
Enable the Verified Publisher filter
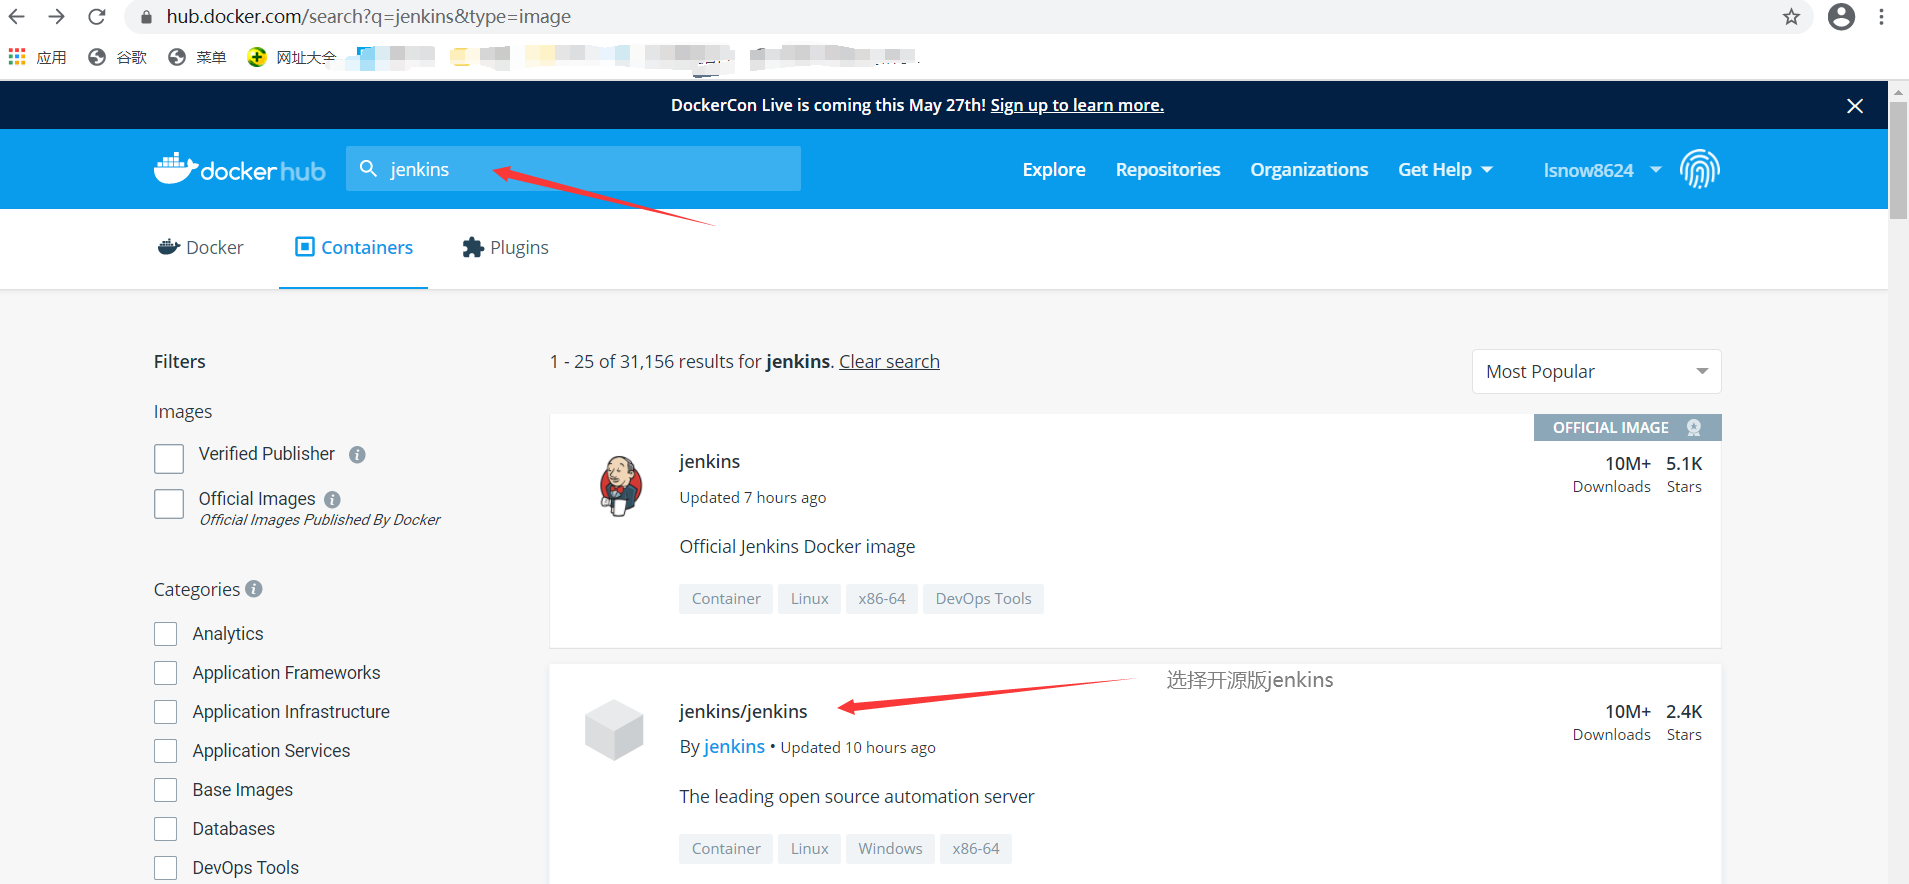pyautogui.click(x=169, y=459)
